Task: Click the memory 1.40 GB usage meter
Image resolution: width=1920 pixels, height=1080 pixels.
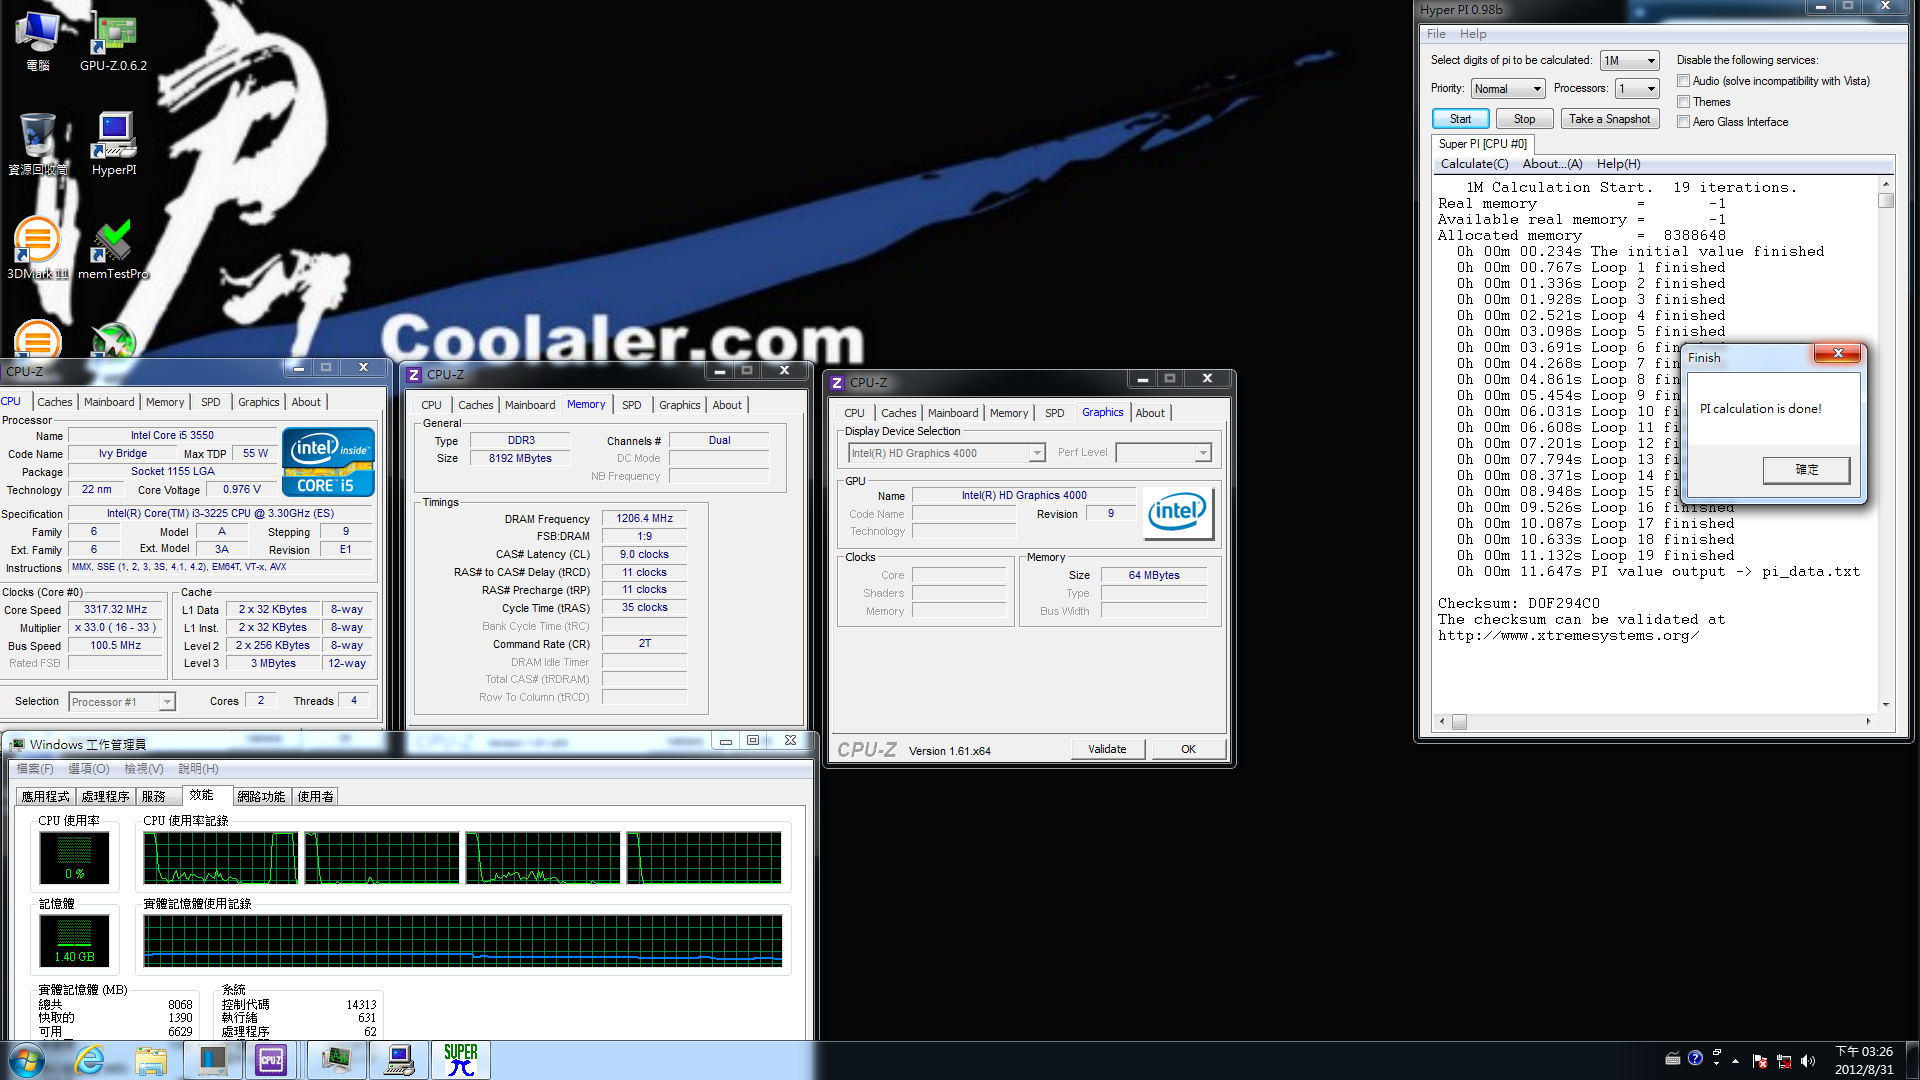Action: click(74, 941)
